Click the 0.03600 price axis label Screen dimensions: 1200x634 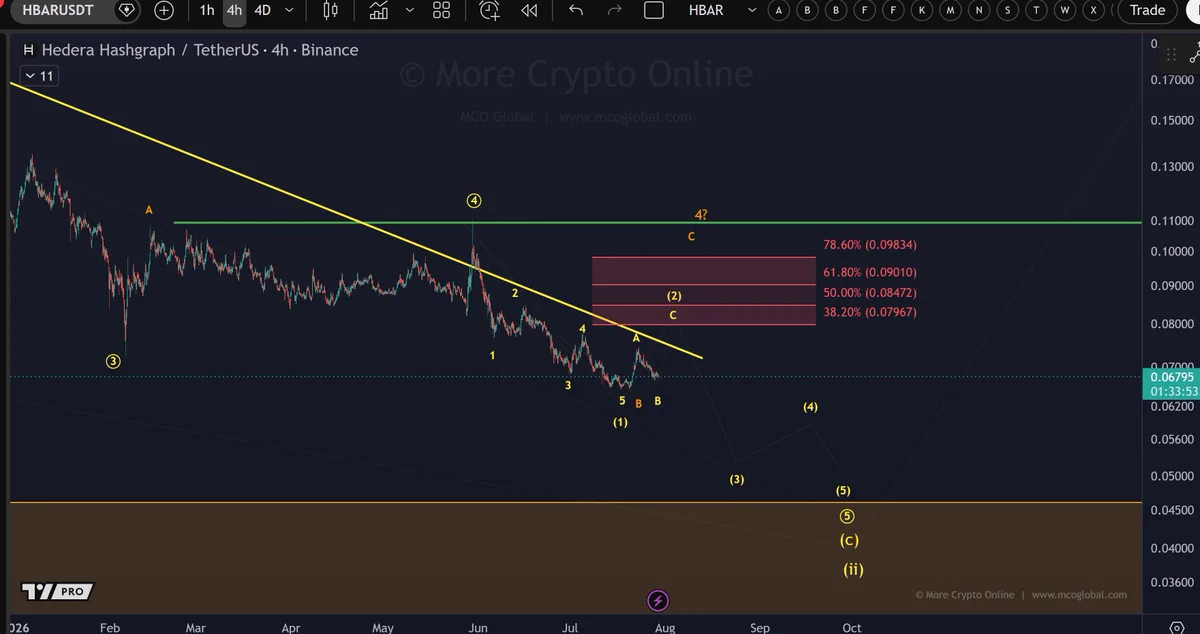click(x=1172, y=581)
